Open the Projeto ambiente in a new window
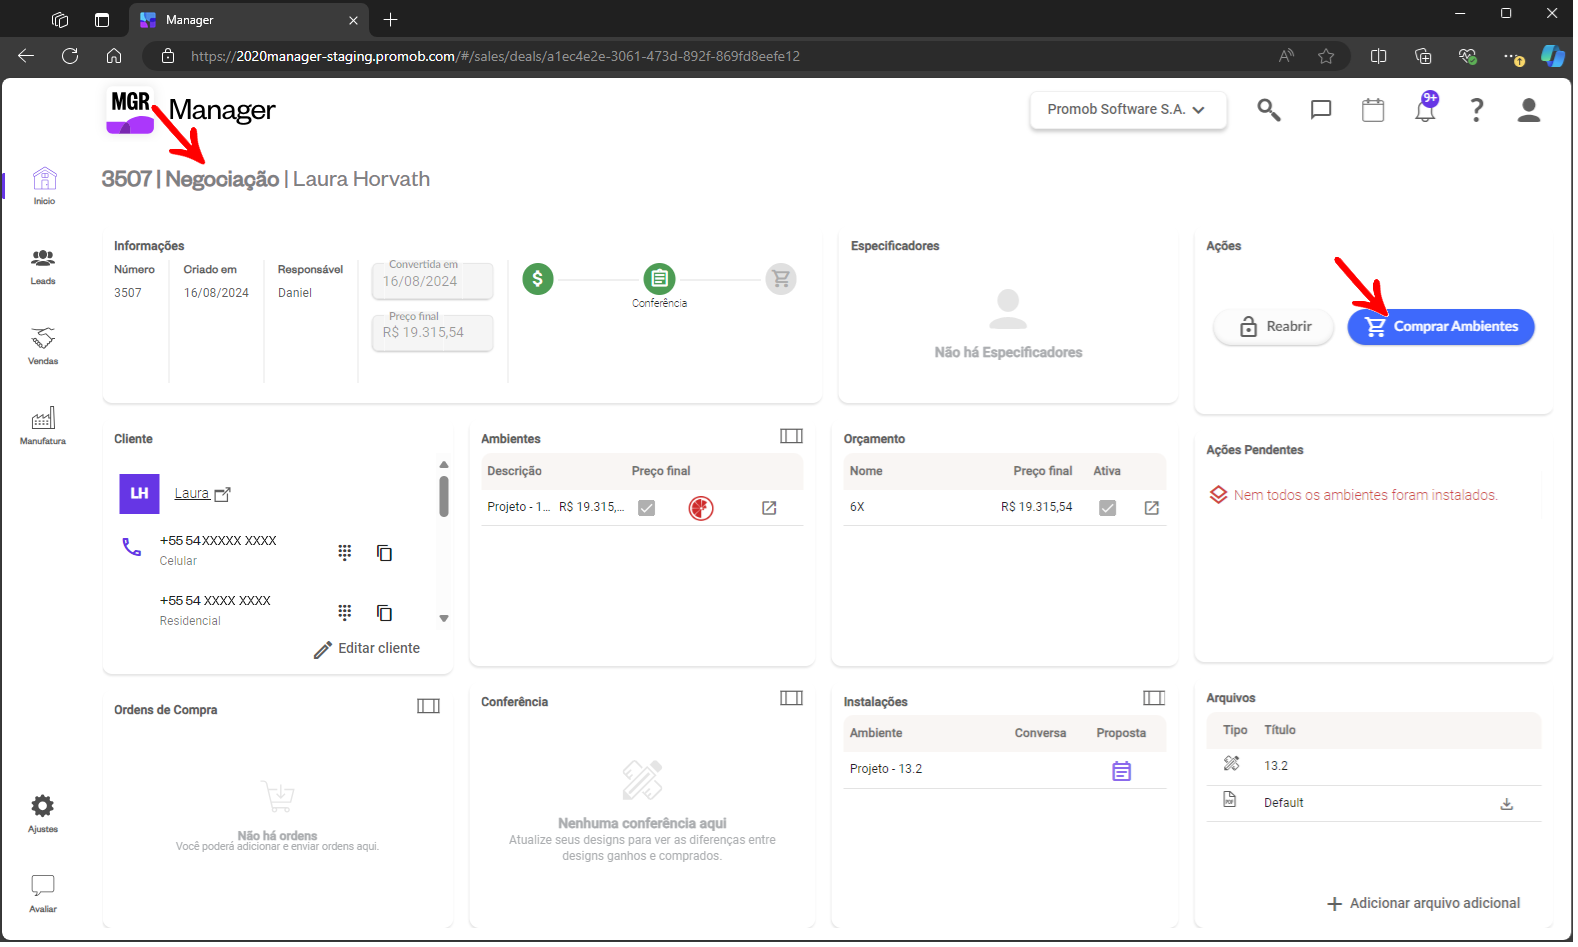Image resolution: width=1578 pixels, height=947 pixels. (x=769, y=508)
